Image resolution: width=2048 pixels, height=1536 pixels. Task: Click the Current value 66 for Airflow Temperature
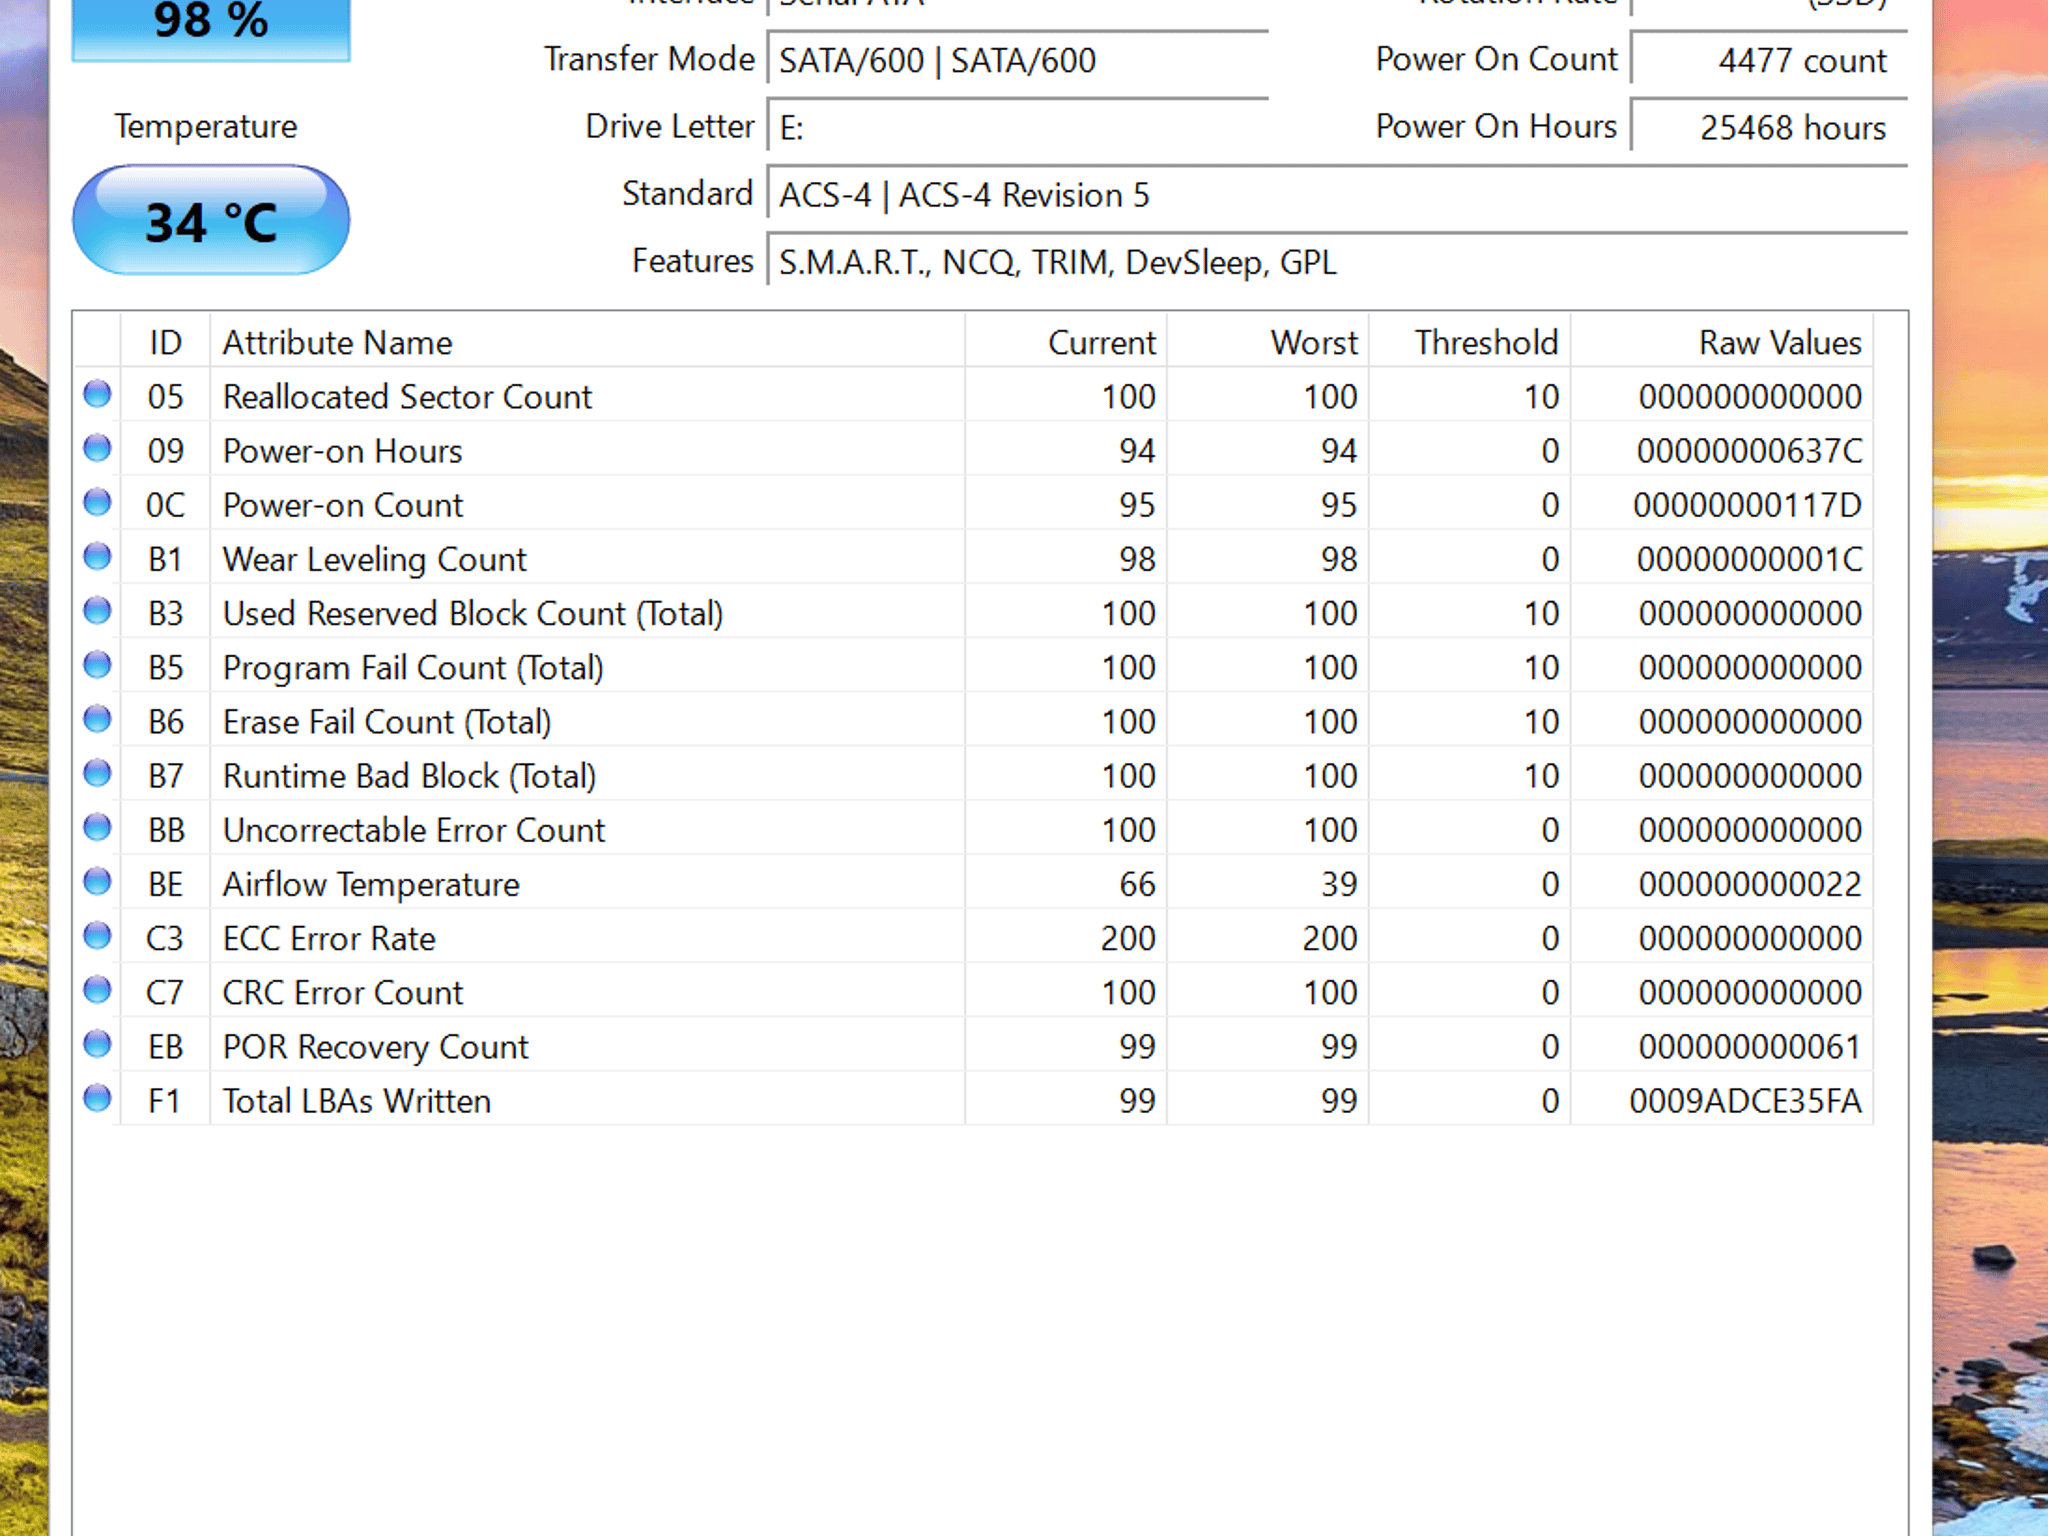(x=1137, y=885)
